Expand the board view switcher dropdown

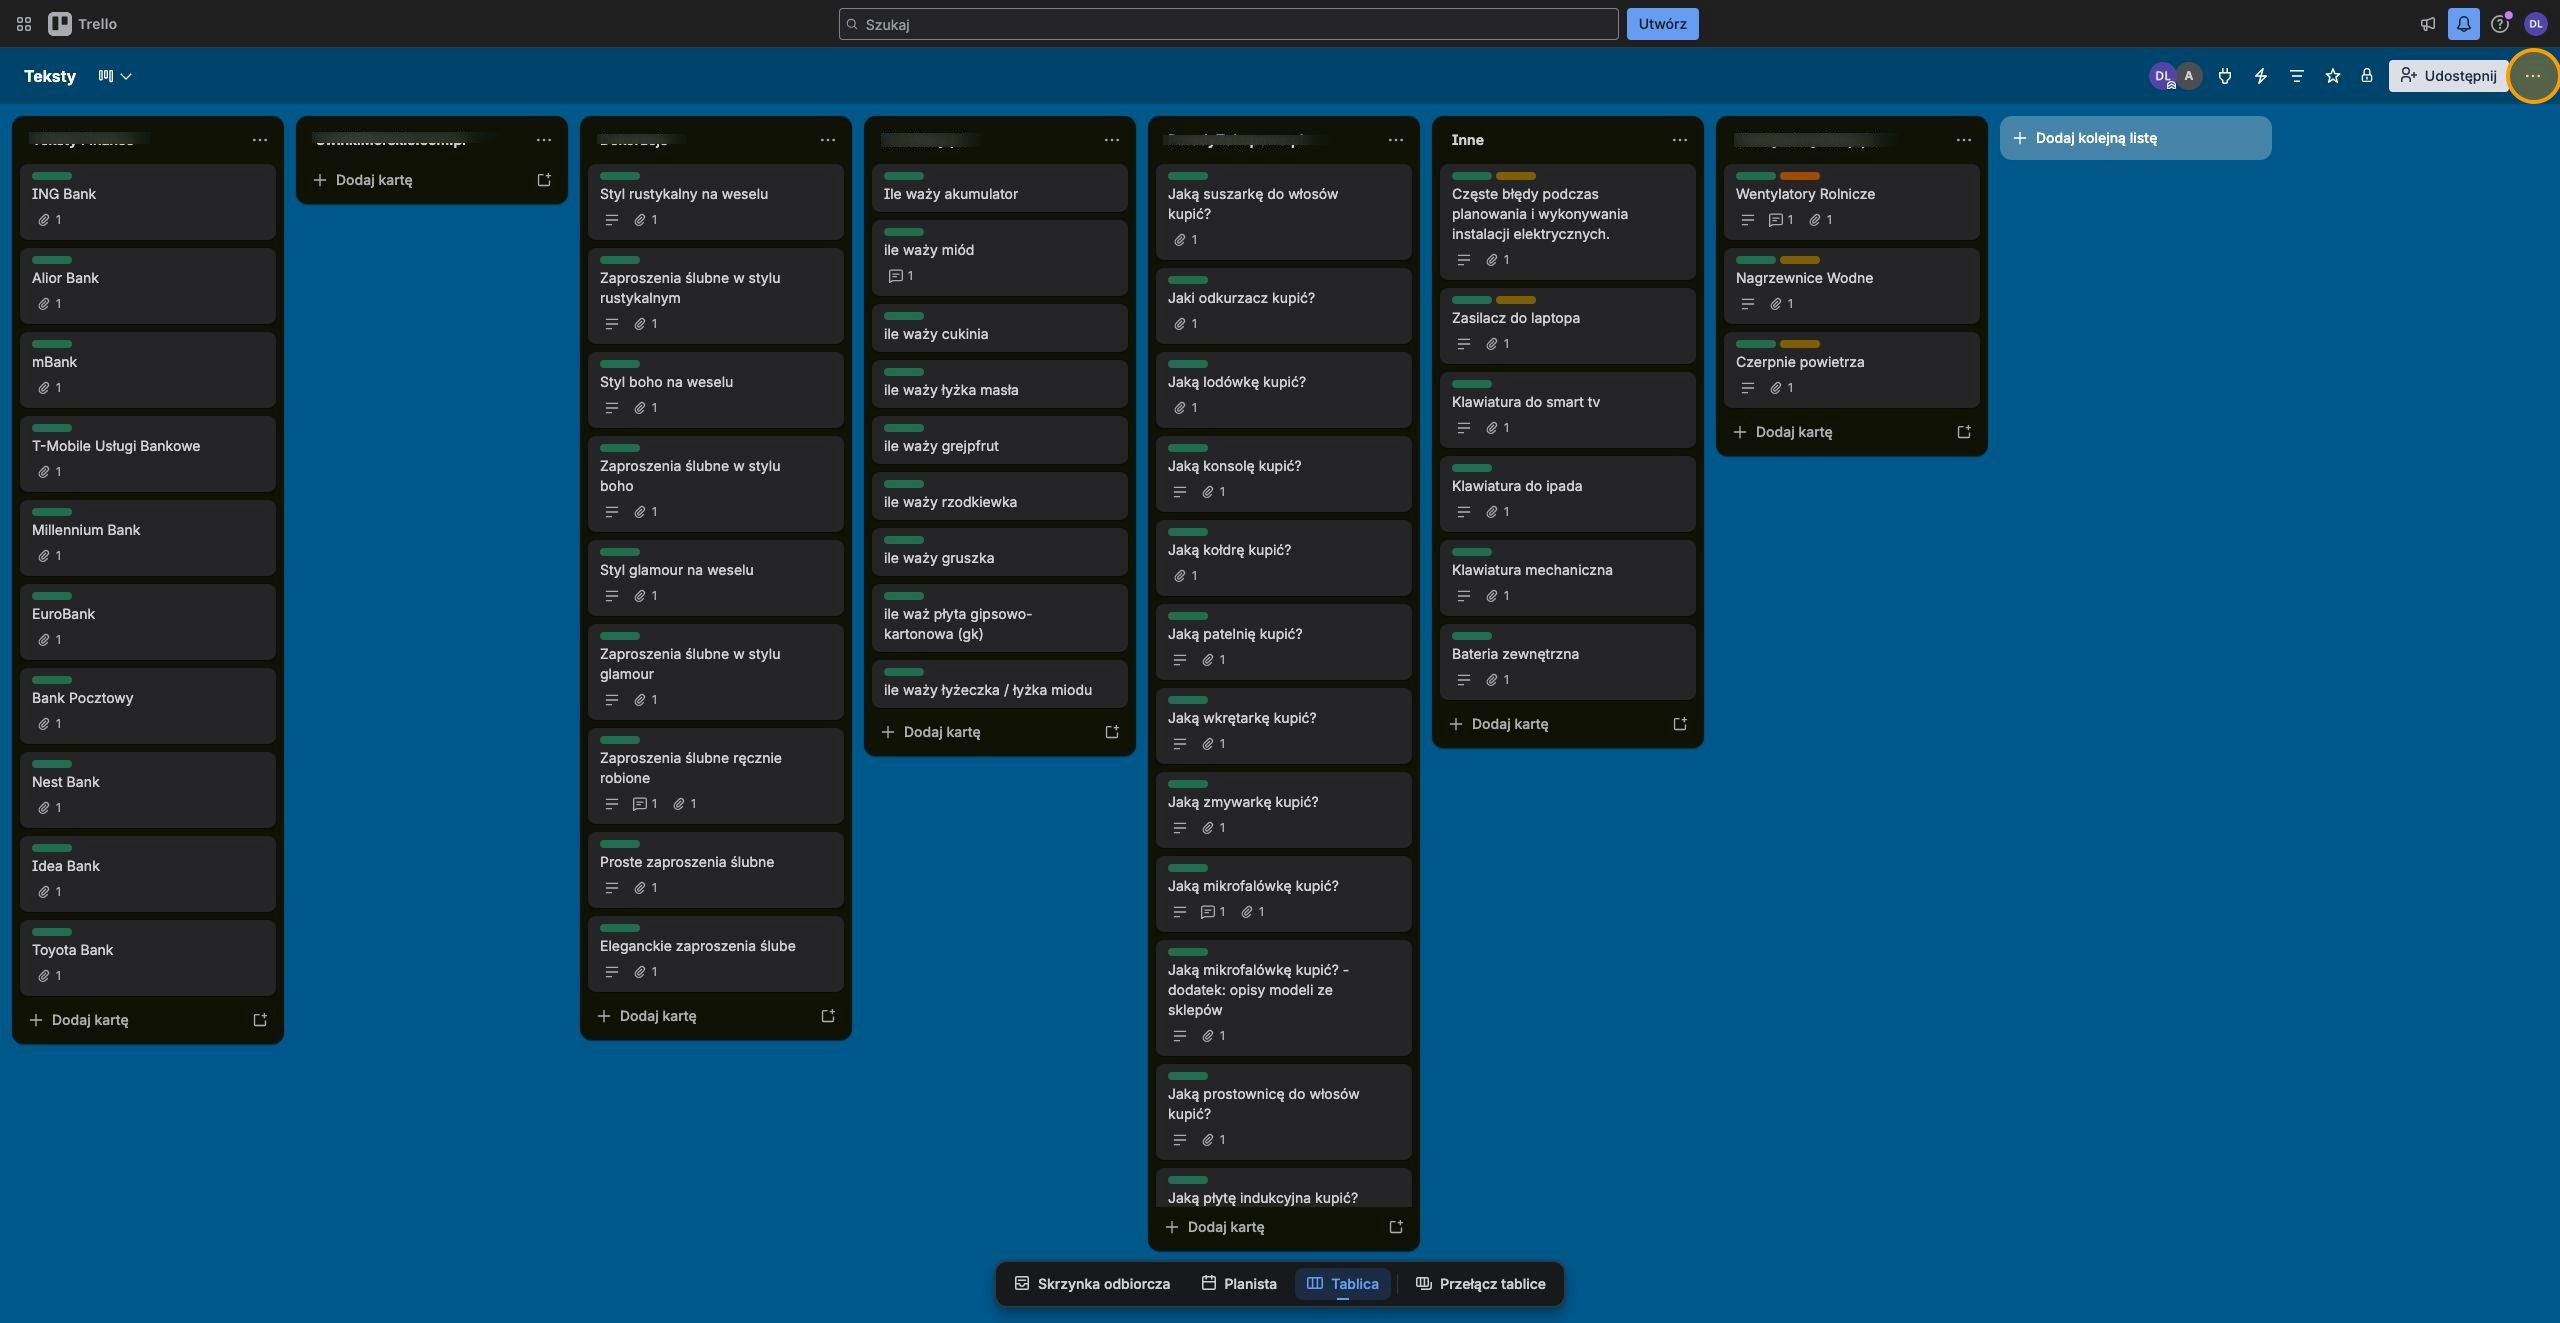115,76
